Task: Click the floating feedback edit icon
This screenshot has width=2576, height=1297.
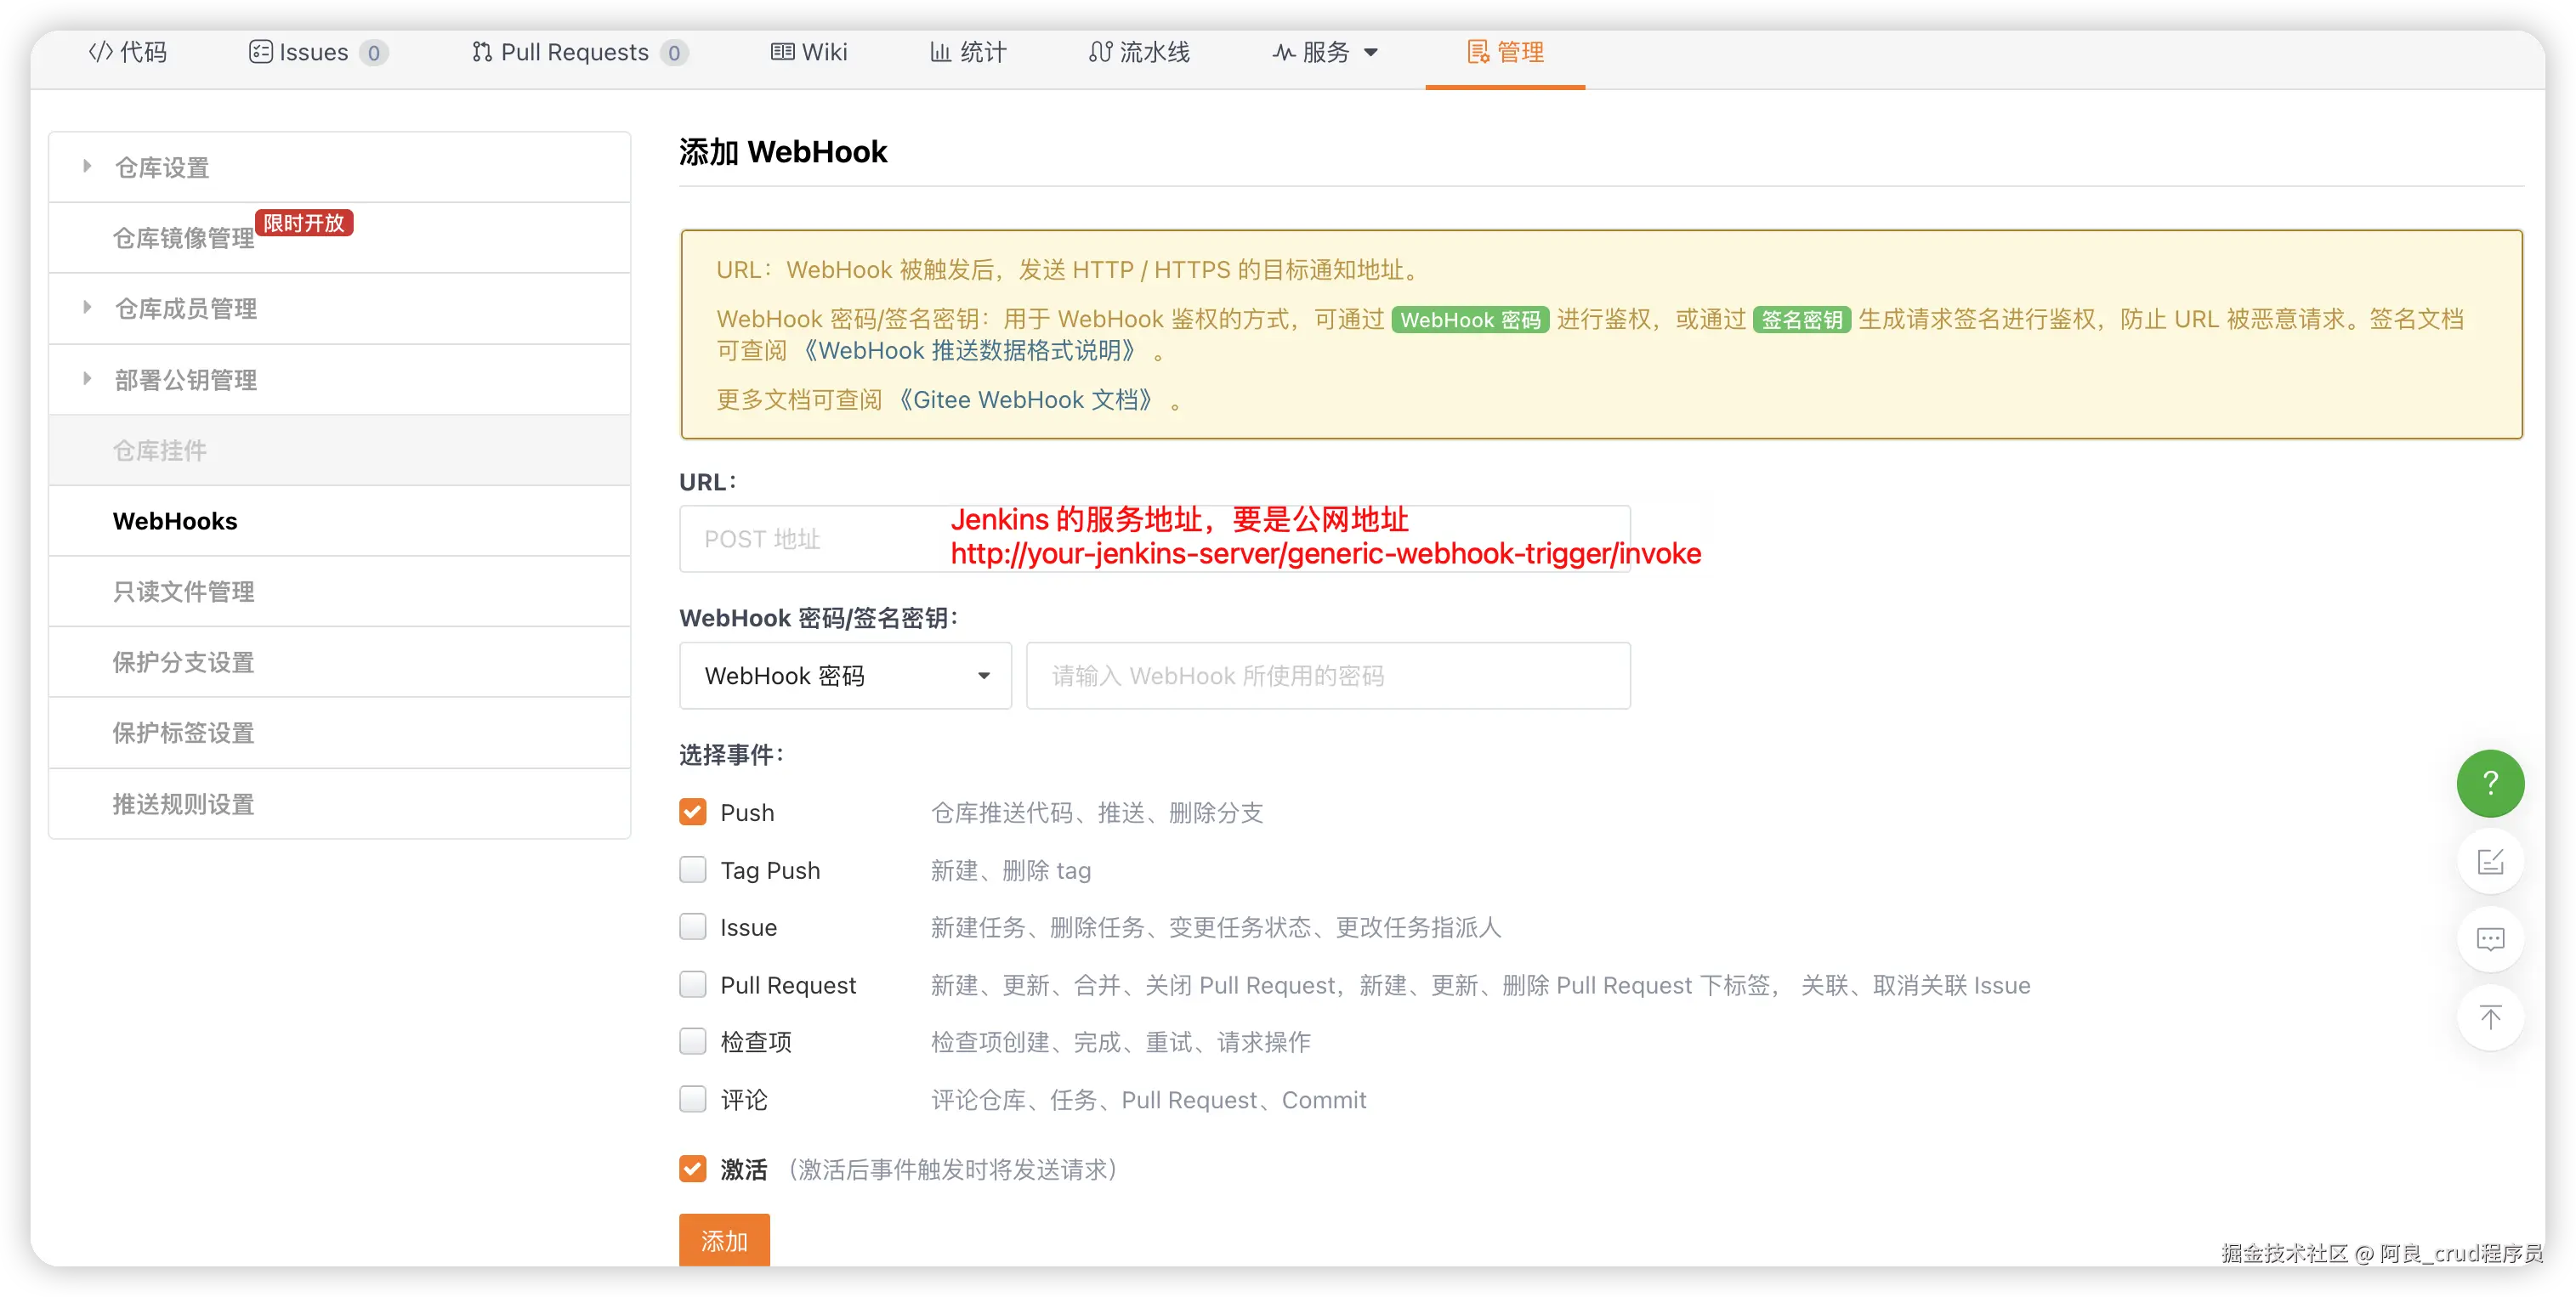Action: [x=2489, y=861]
